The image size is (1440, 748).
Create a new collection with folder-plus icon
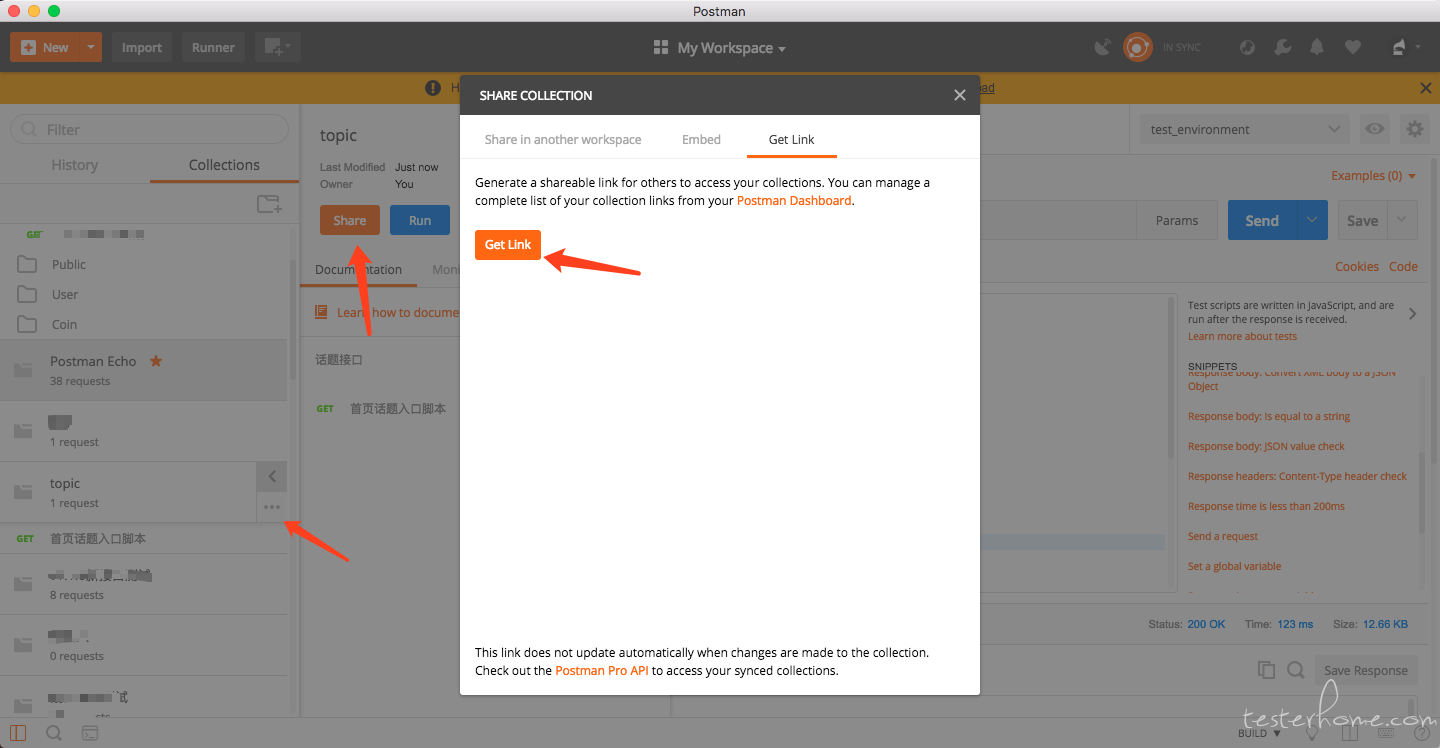click(x=269, y=204)
